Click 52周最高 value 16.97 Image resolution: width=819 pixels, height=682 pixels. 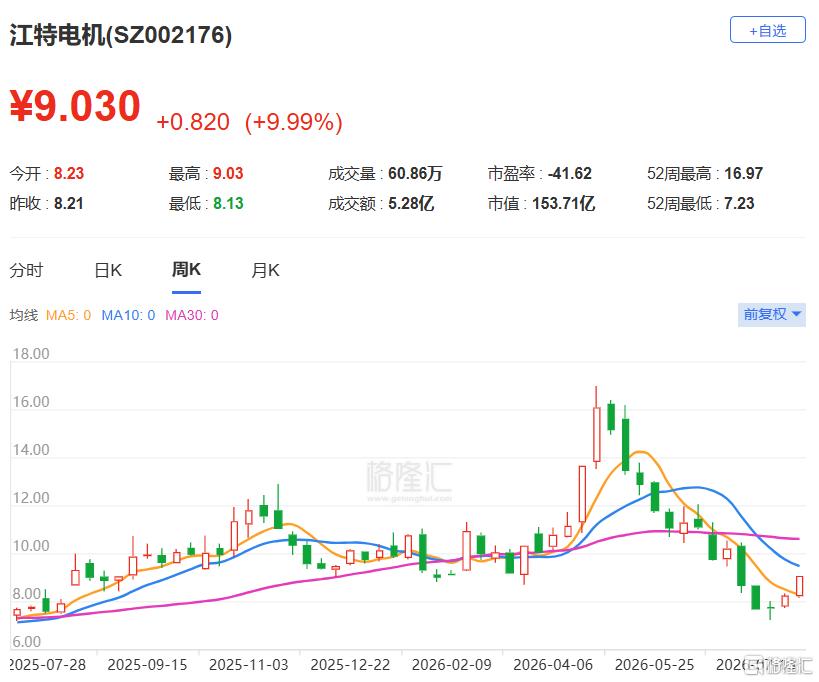click(x=743, y=173)
